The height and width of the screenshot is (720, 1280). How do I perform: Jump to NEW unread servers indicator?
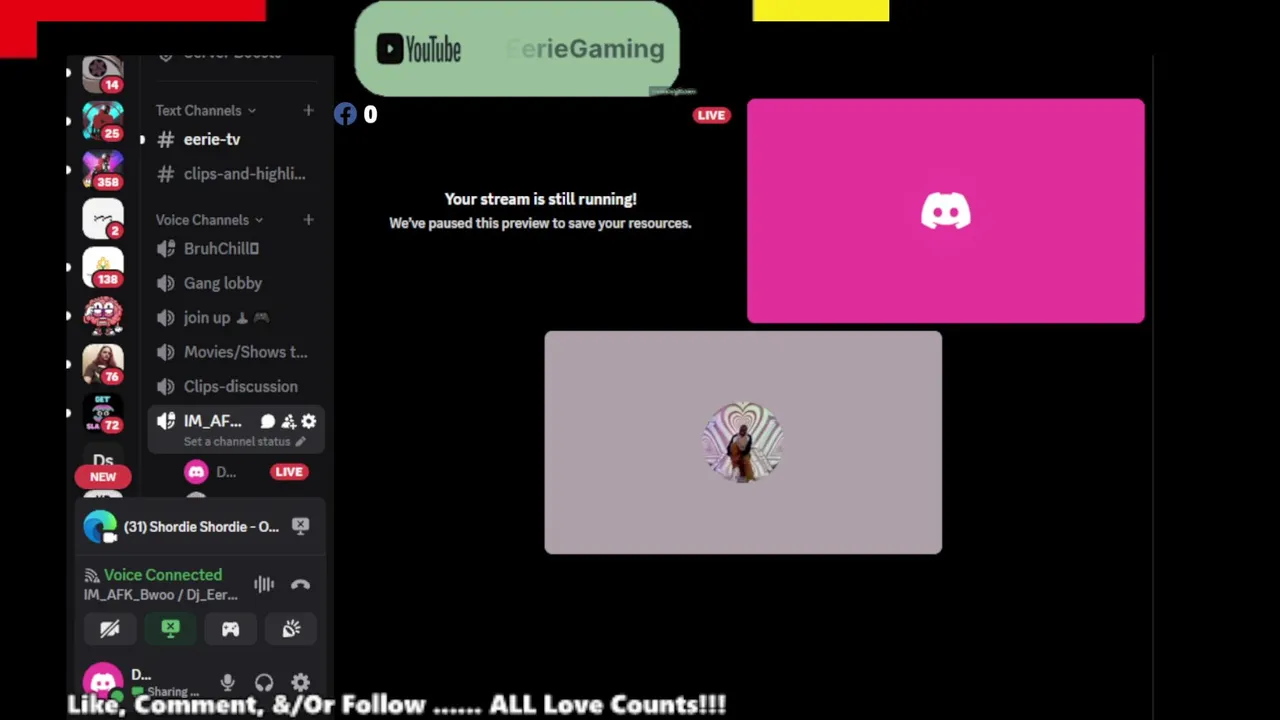pos(102,477)
